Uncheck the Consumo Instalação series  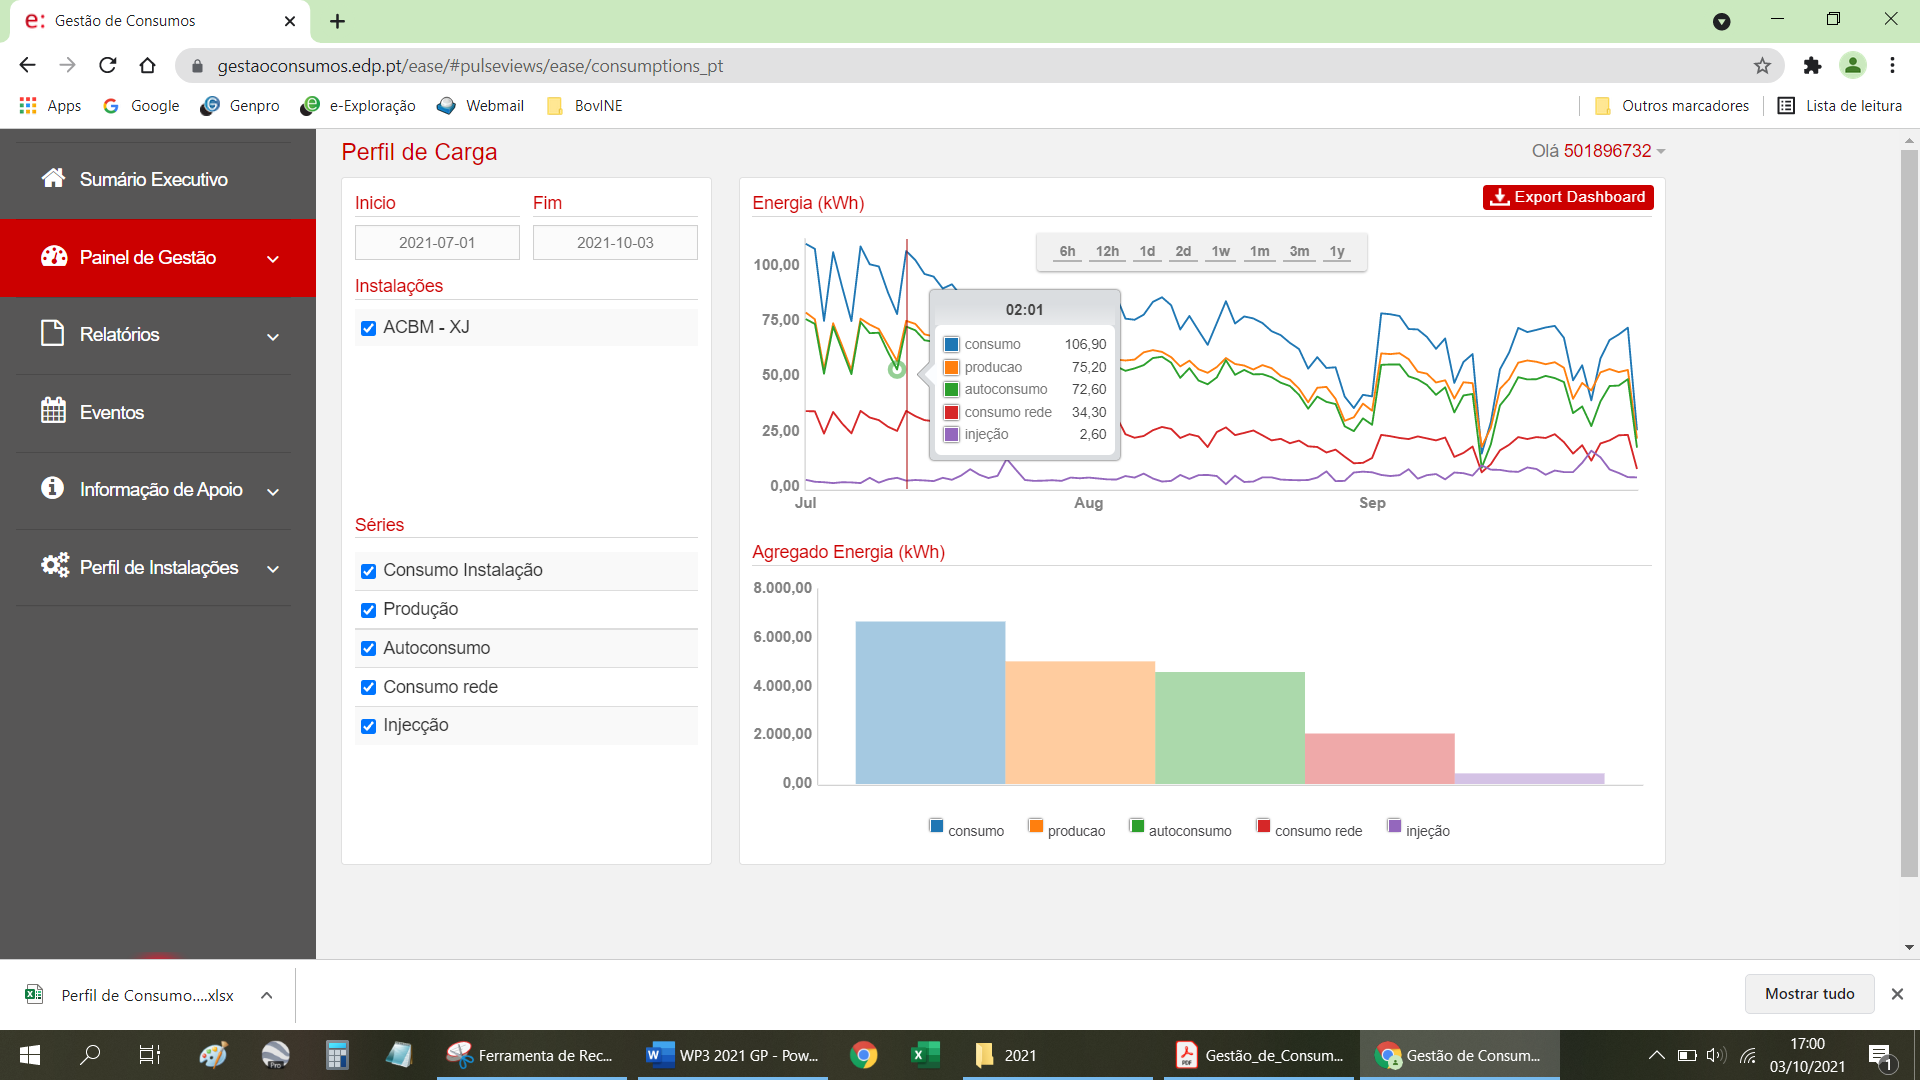368,571
